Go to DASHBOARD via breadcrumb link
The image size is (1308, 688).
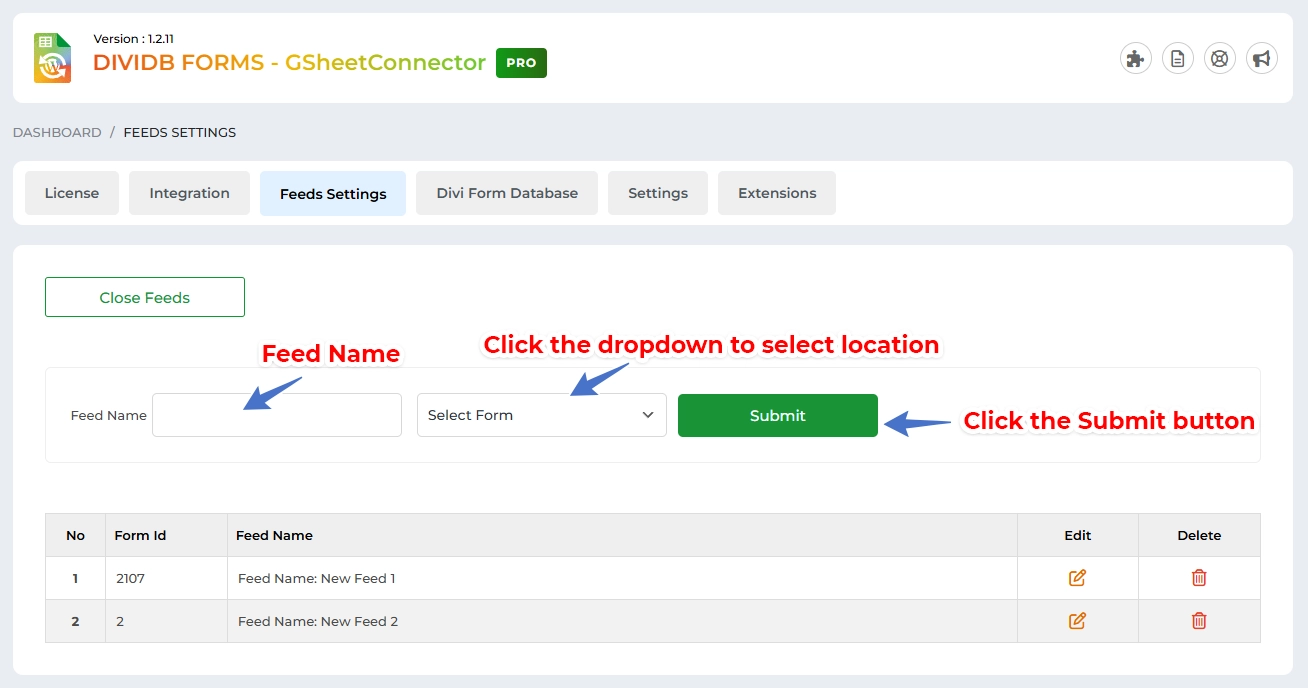coord(55,131)
